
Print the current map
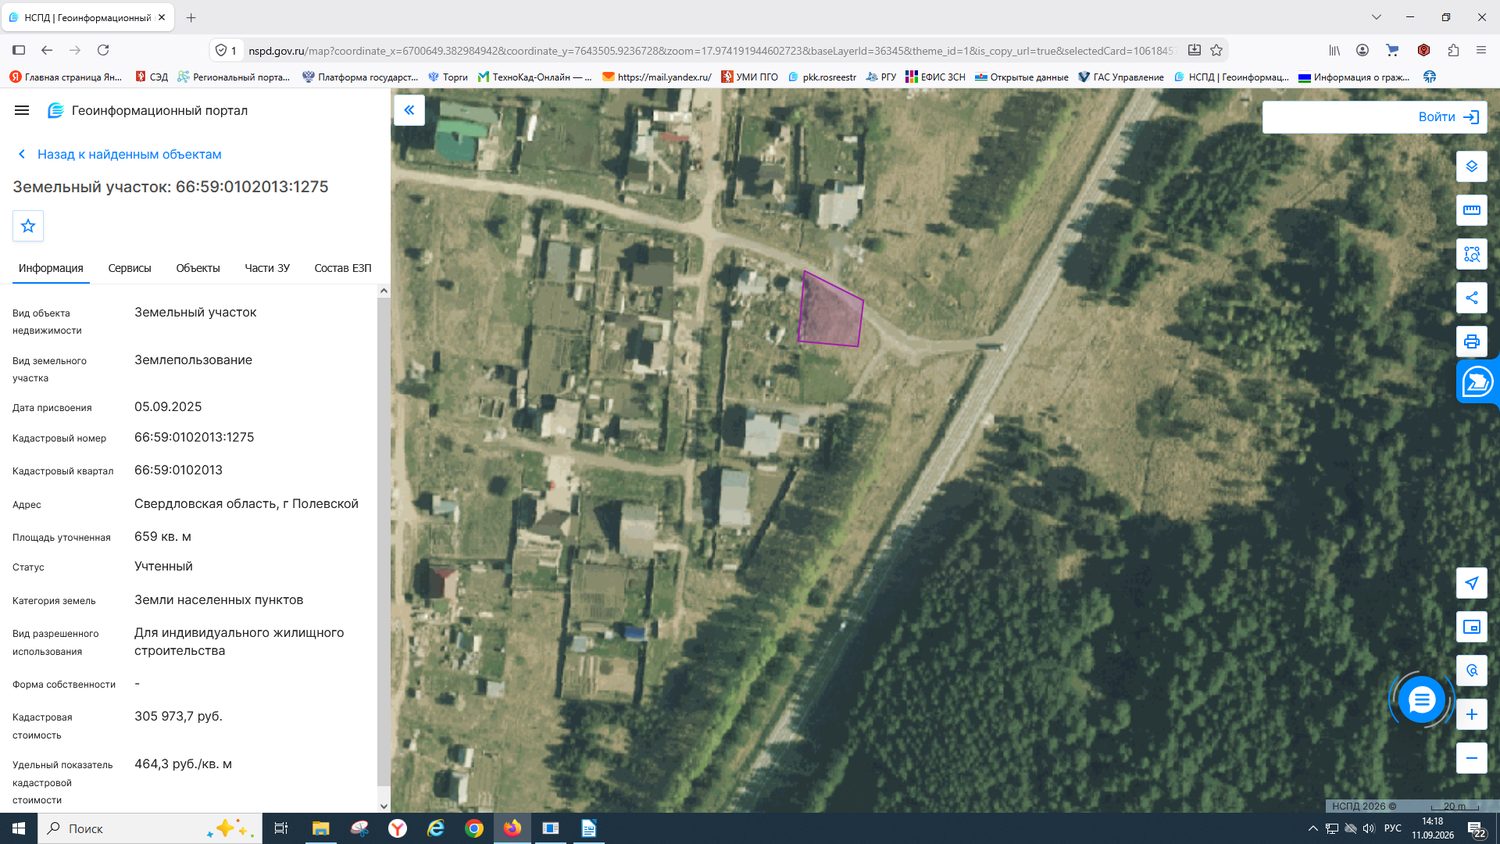click(1471, 342)
